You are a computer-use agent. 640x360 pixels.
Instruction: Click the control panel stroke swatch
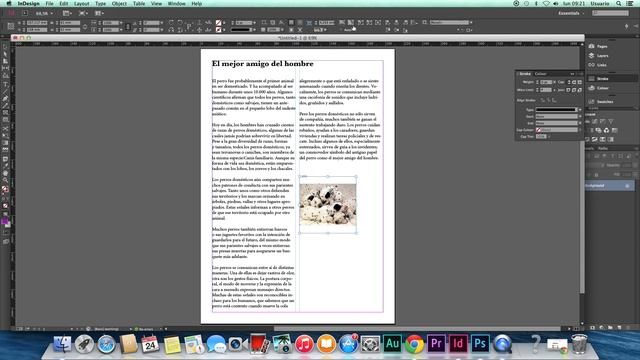(218, 30)
